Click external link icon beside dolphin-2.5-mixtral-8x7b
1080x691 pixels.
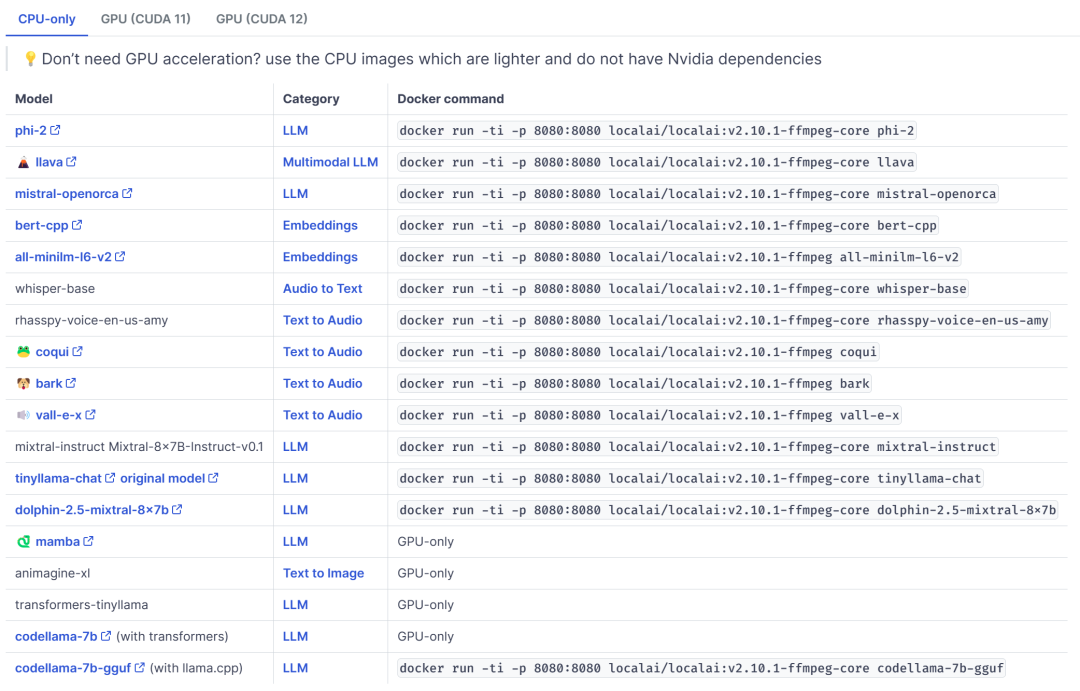(x=177, y=509)
